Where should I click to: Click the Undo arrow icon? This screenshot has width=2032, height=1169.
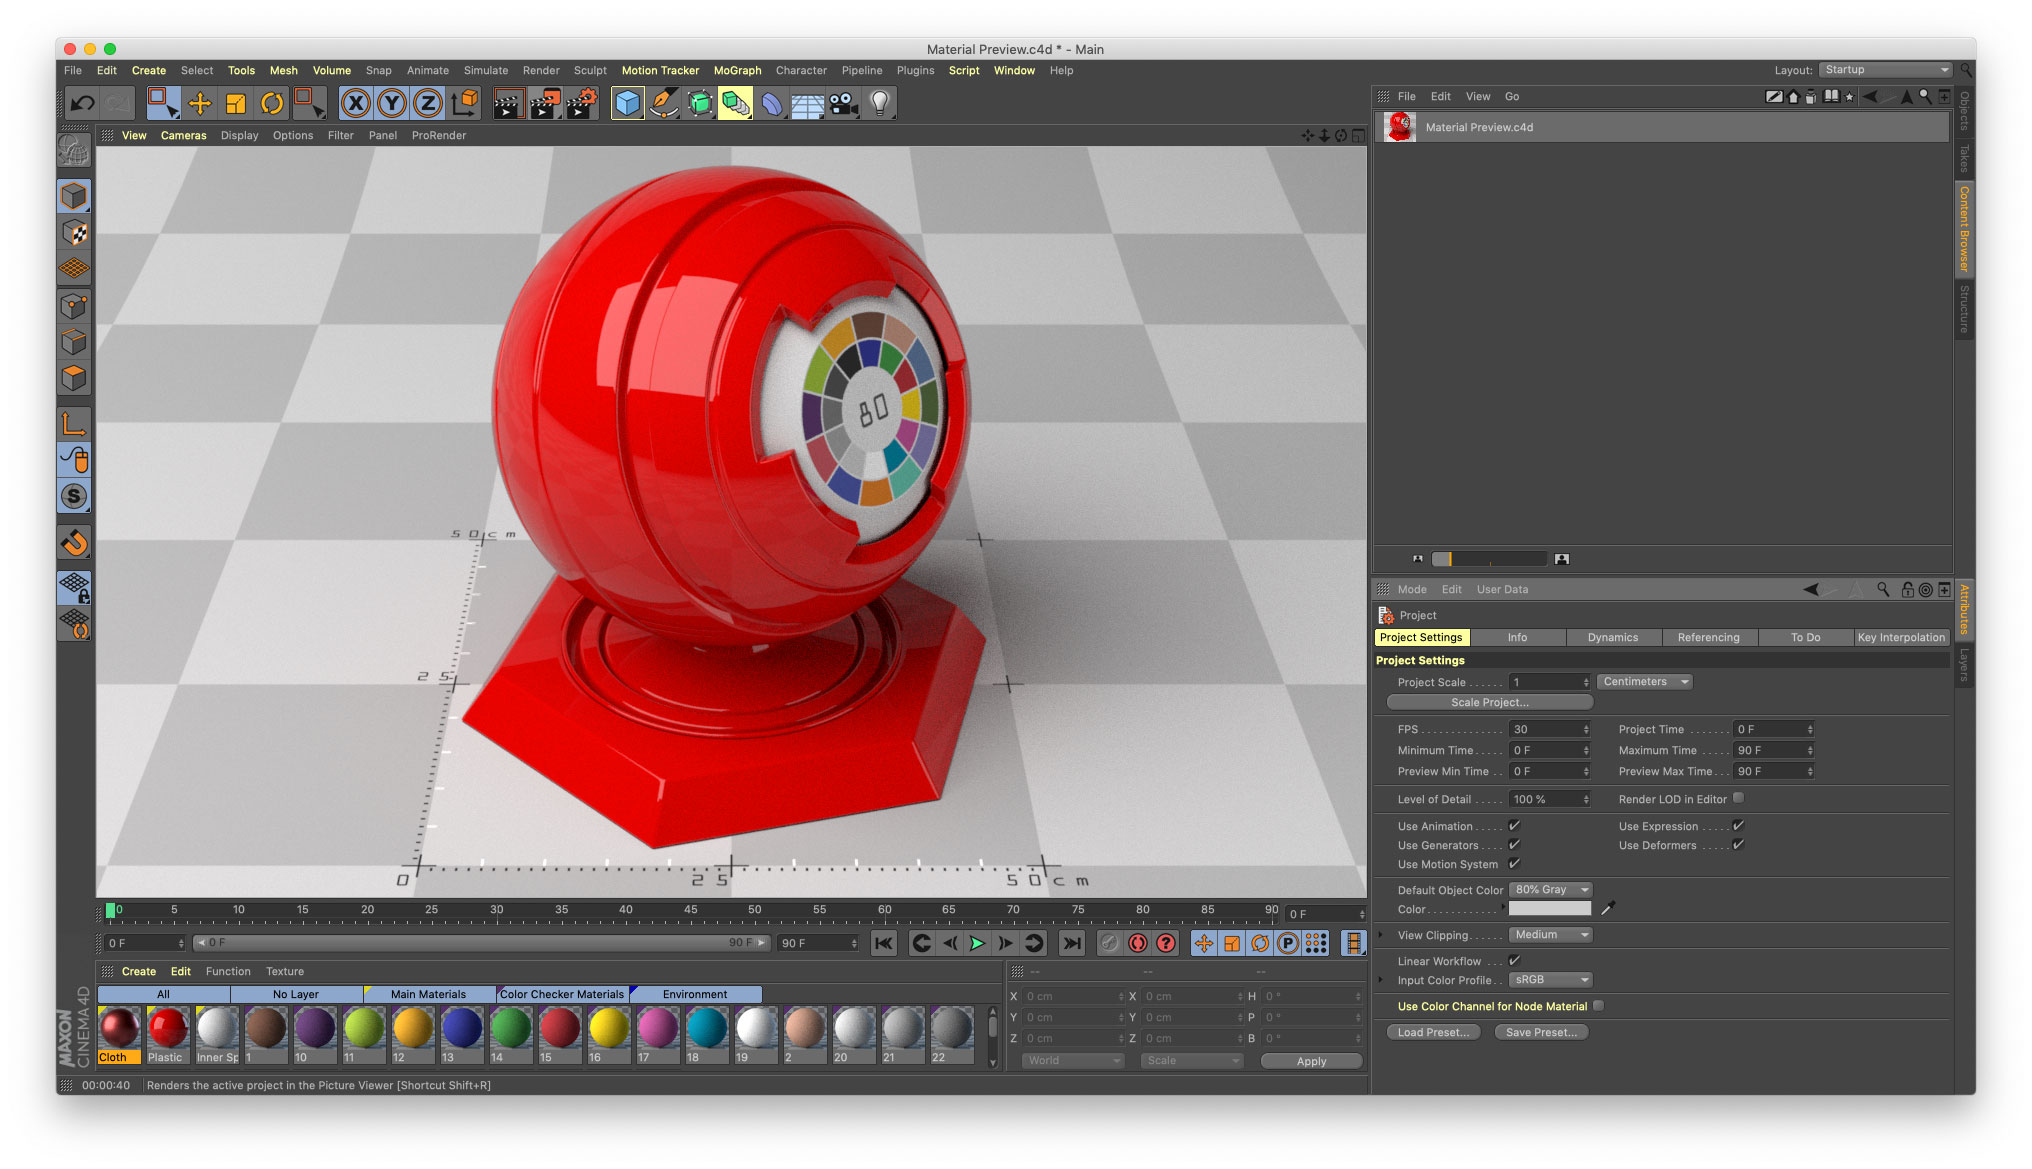tap(82, 103)
